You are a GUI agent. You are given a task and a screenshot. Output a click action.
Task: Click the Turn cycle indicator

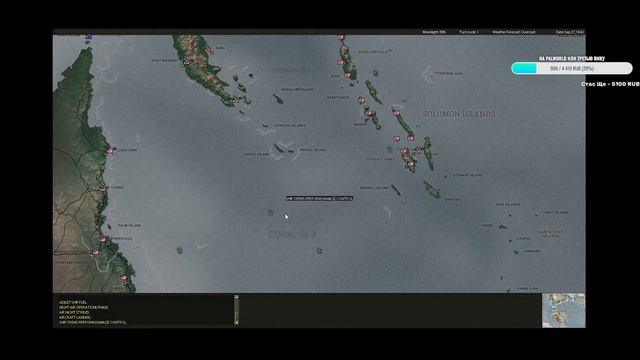469,32
